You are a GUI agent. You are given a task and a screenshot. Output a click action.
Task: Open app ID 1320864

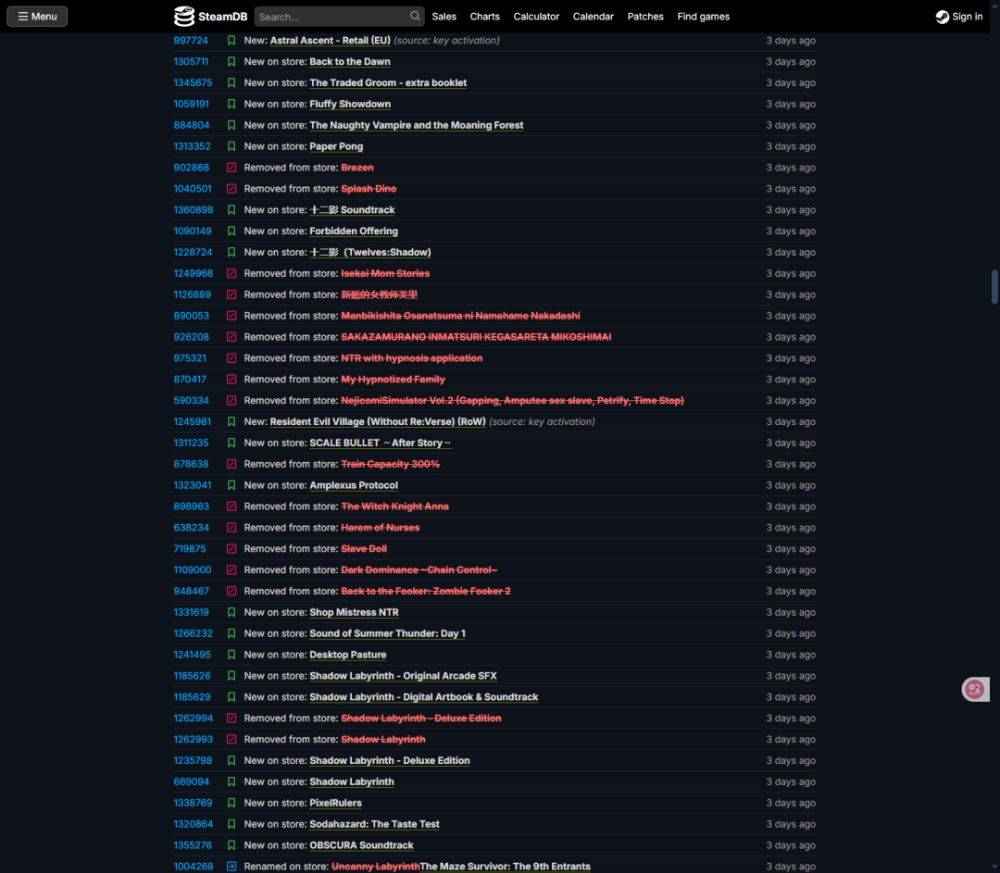tap(193, 824)
